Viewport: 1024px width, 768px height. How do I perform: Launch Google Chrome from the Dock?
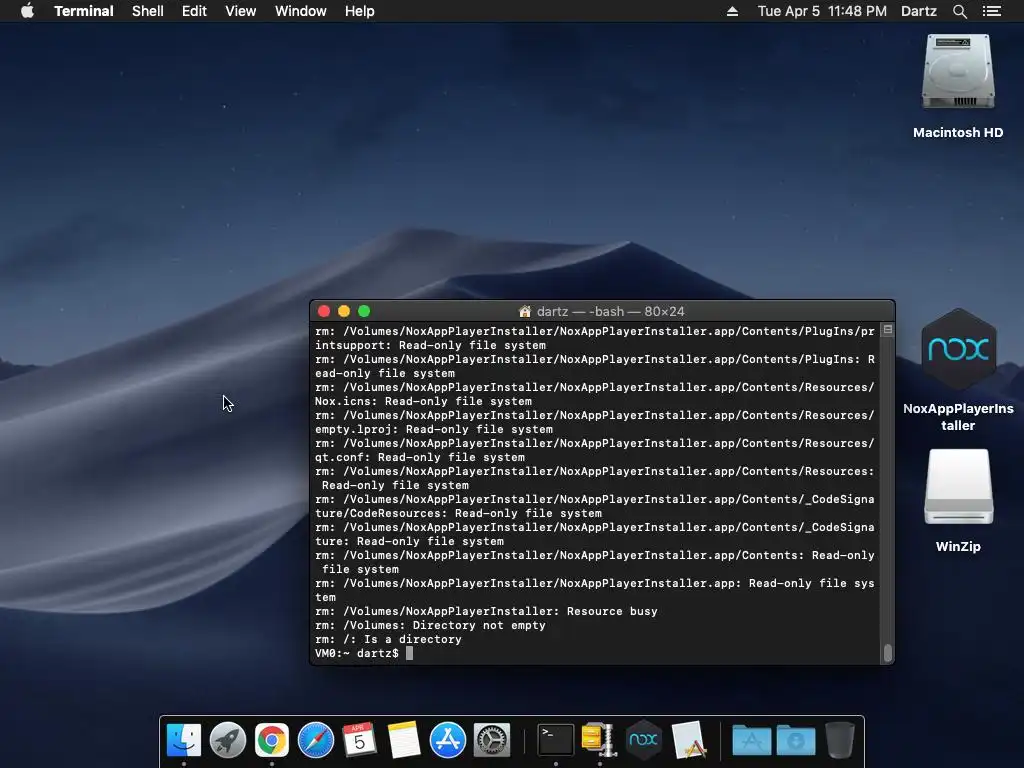[272, 739]
